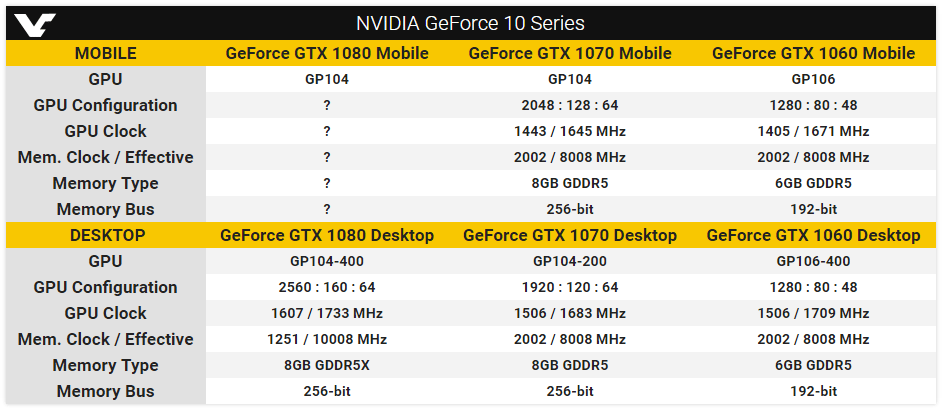Click GeForce GTX 1080 Mobile column header

pyautogui.click(x=327, y=53)
